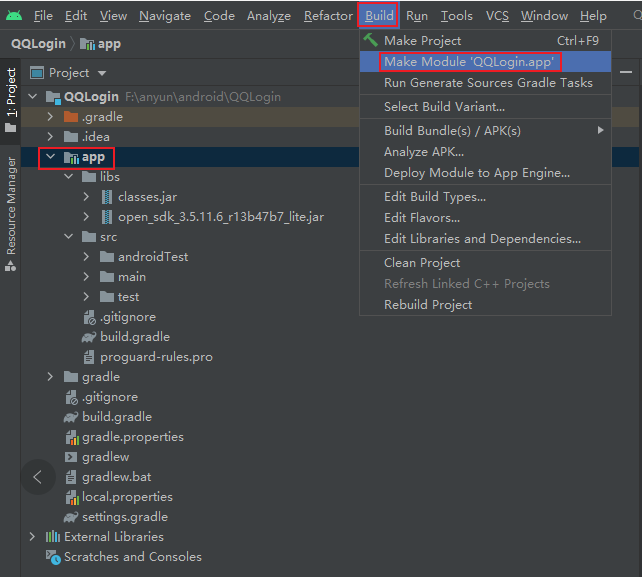Click the orange .gradle folder icon
642x577 pixels.
pos(71,117)
